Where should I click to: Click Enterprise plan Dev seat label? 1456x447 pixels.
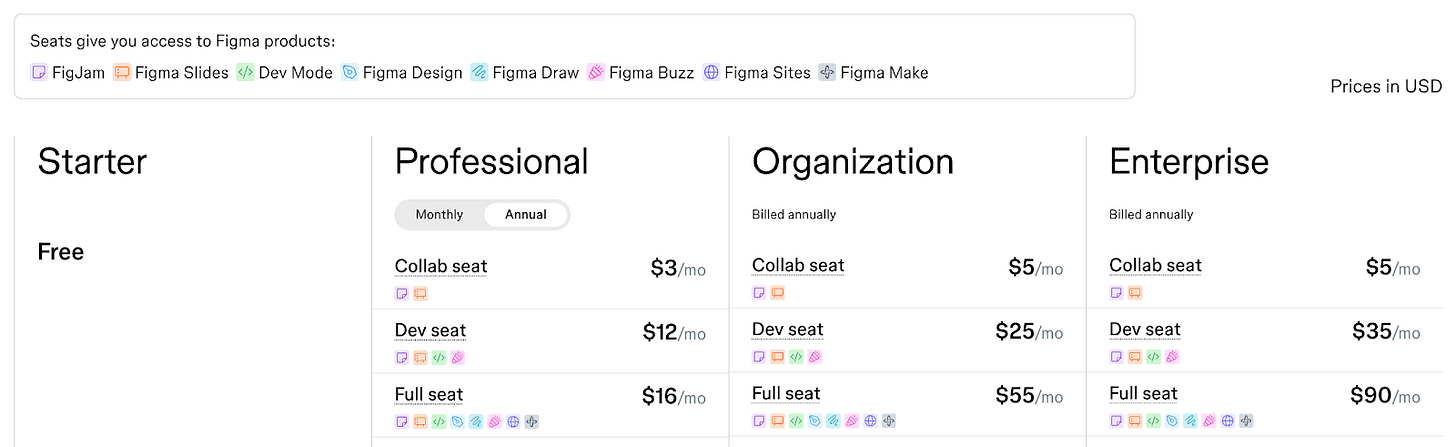point(1145,329)
